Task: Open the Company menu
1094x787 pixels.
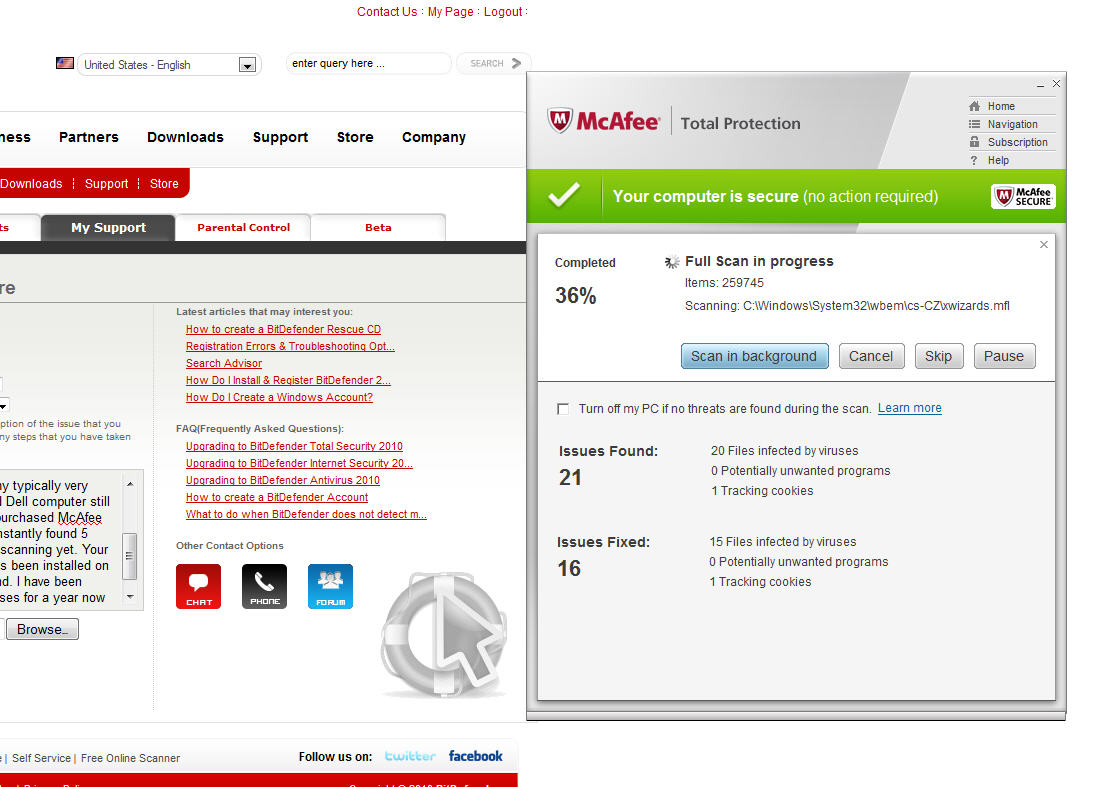Action: tap(434, 137)
